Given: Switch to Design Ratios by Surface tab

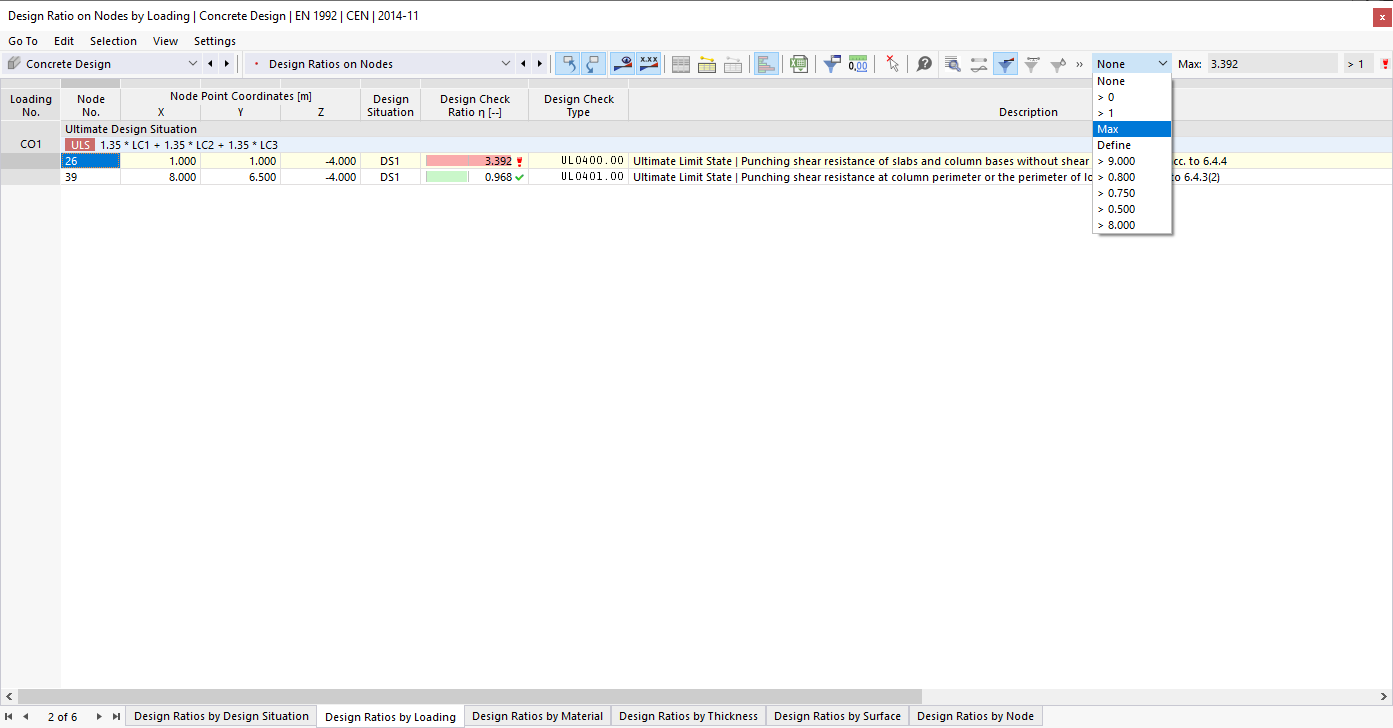Looking at the screenshot, I should (x=837, y=716).
